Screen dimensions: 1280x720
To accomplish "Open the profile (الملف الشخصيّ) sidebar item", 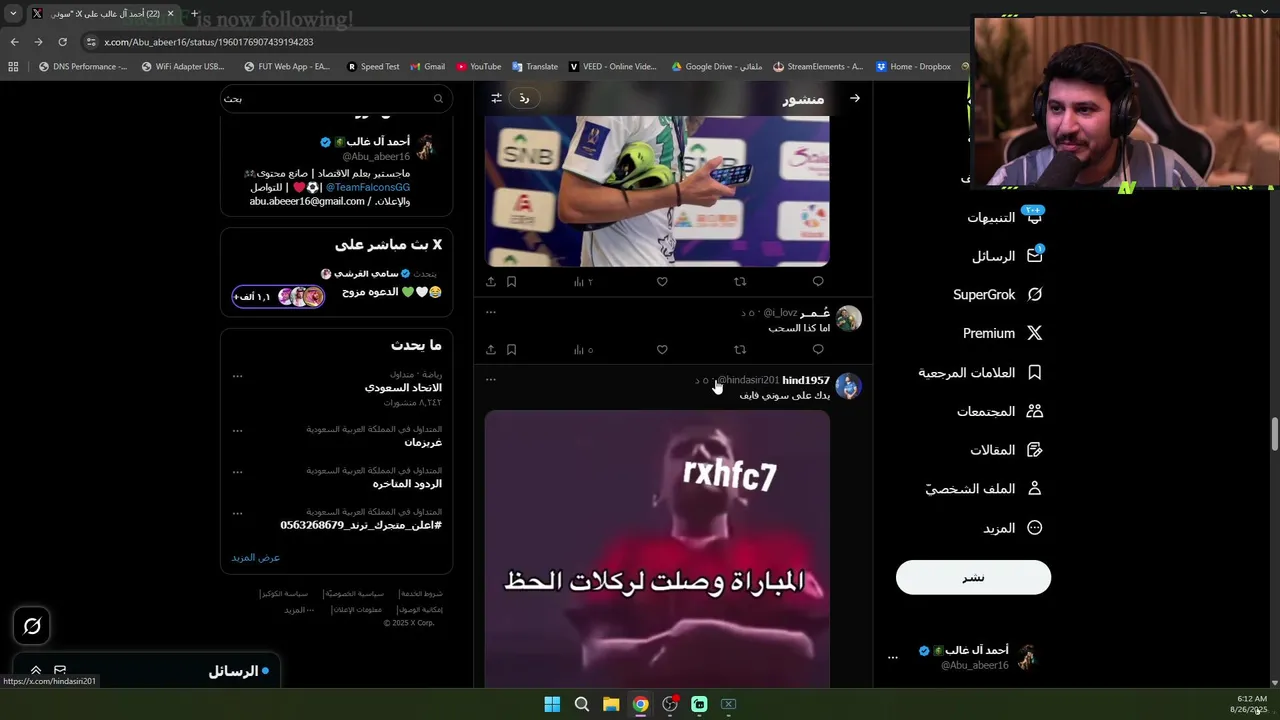I will 983,488.
